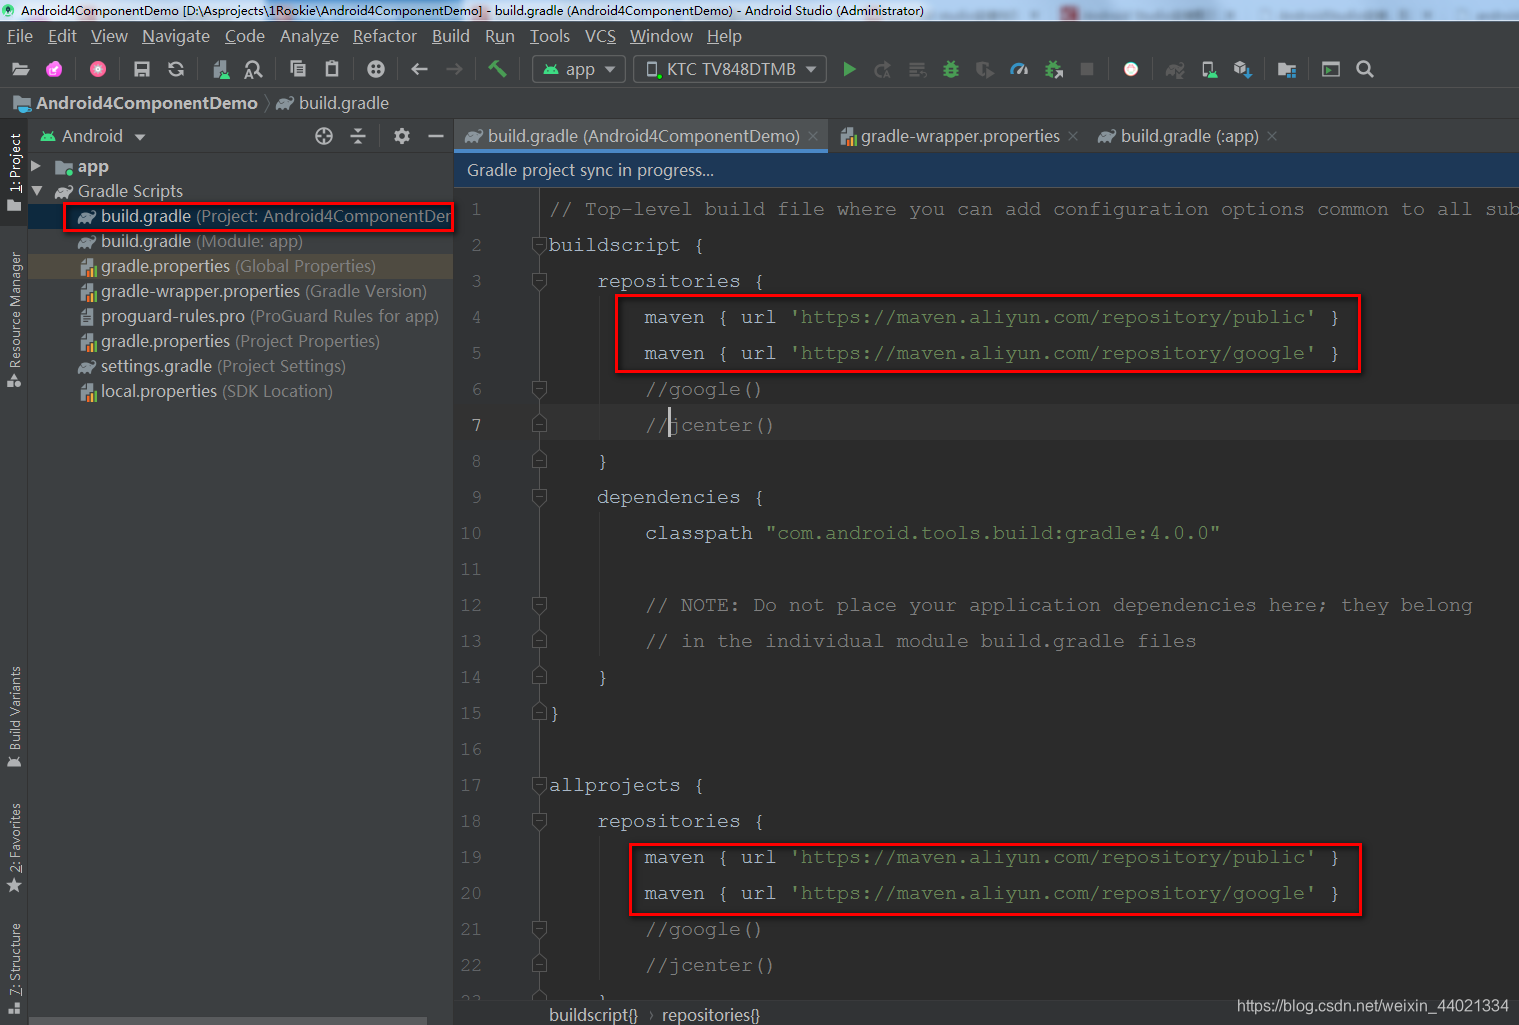Toggle the 2: Favorites tool window

click(14, 848)
